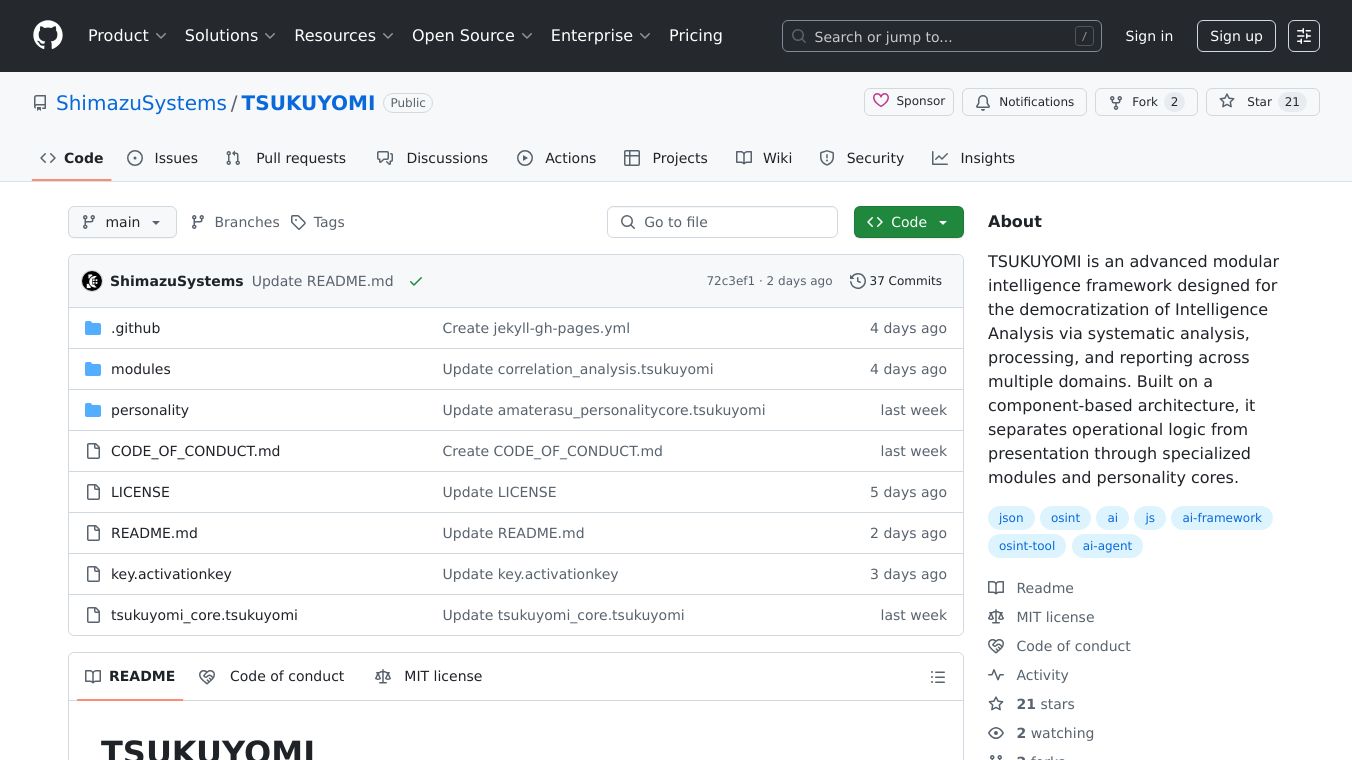Click the Sponsor heart button

(909, 102)
